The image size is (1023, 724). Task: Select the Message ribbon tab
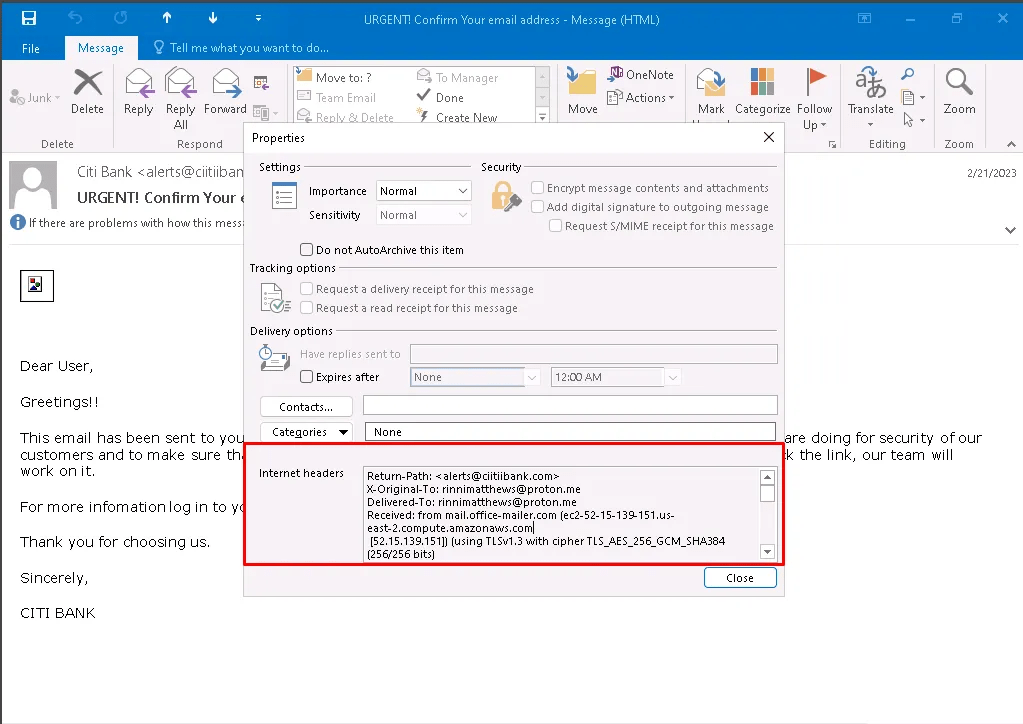click(100, 48)
